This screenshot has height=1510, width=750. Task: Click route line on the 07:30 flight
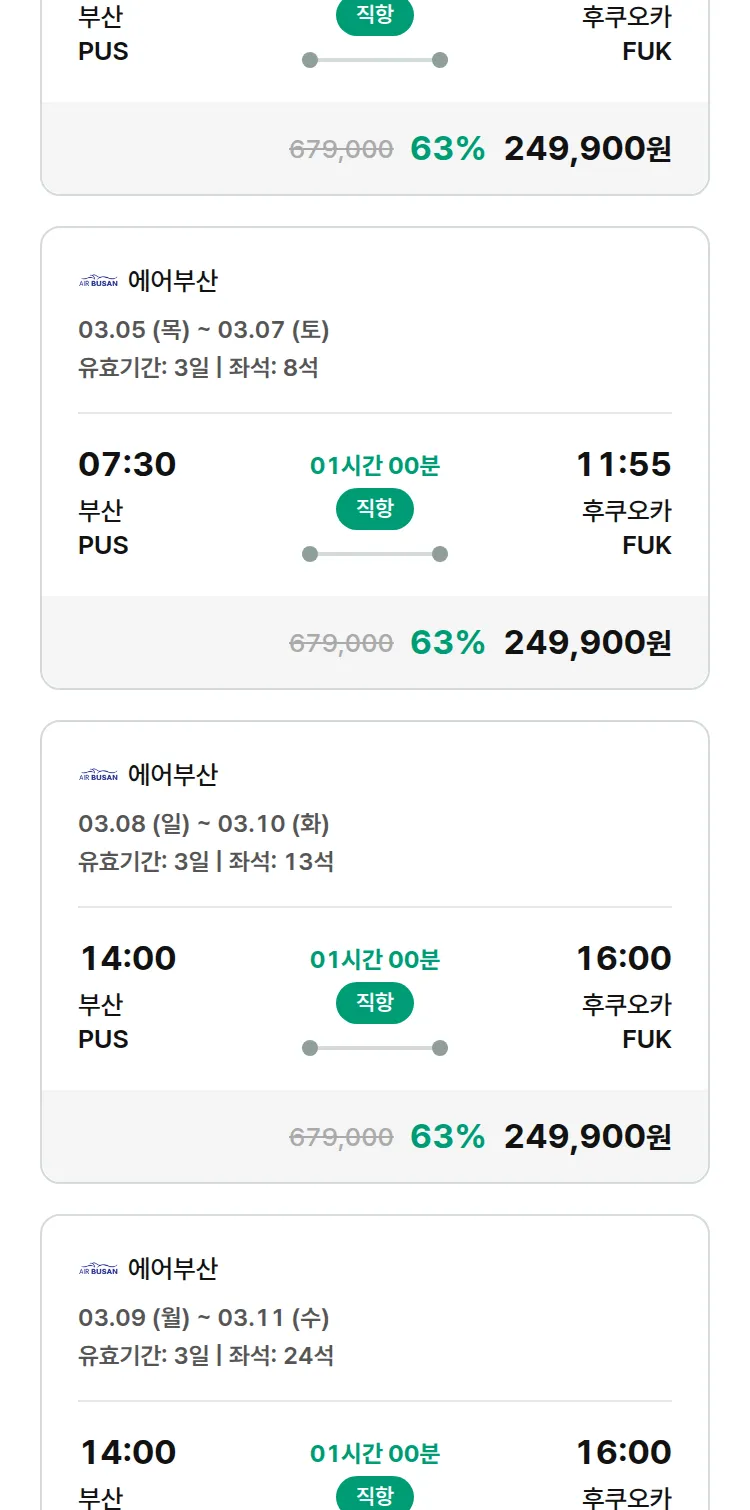[x=375, y=554]
